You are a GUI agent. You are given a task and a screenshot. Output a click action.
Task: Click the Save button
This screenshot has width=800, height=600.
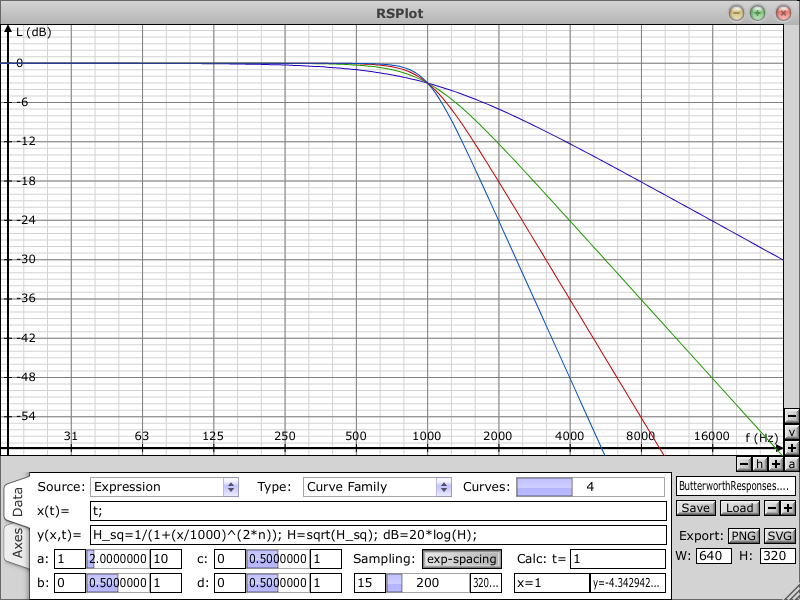695,508
